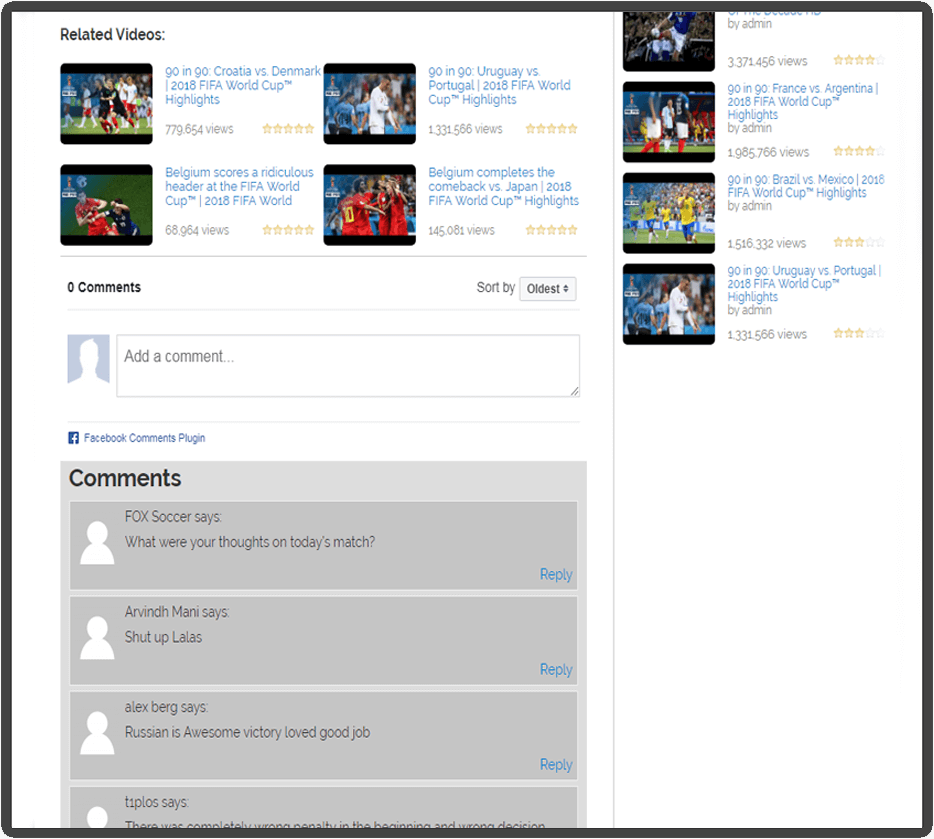Click sidebar '90 in 90: France vs. Argentina' link
The width and height of the screenshot is (934, 839).
[x=803, y=101]
